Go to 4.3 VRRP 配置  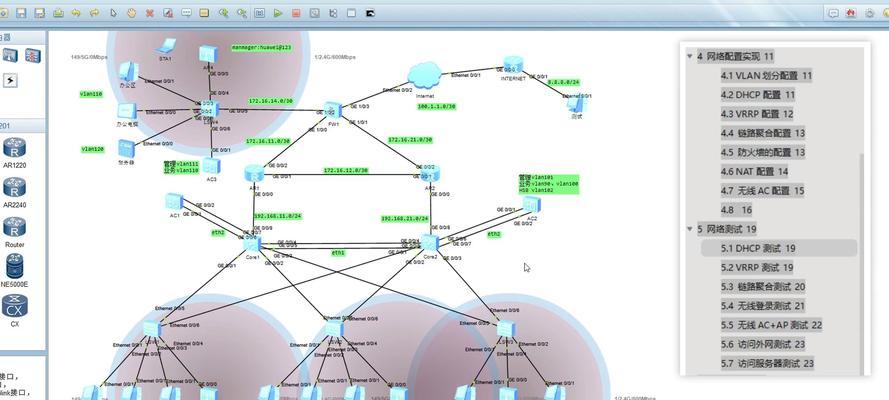[757, 114]
